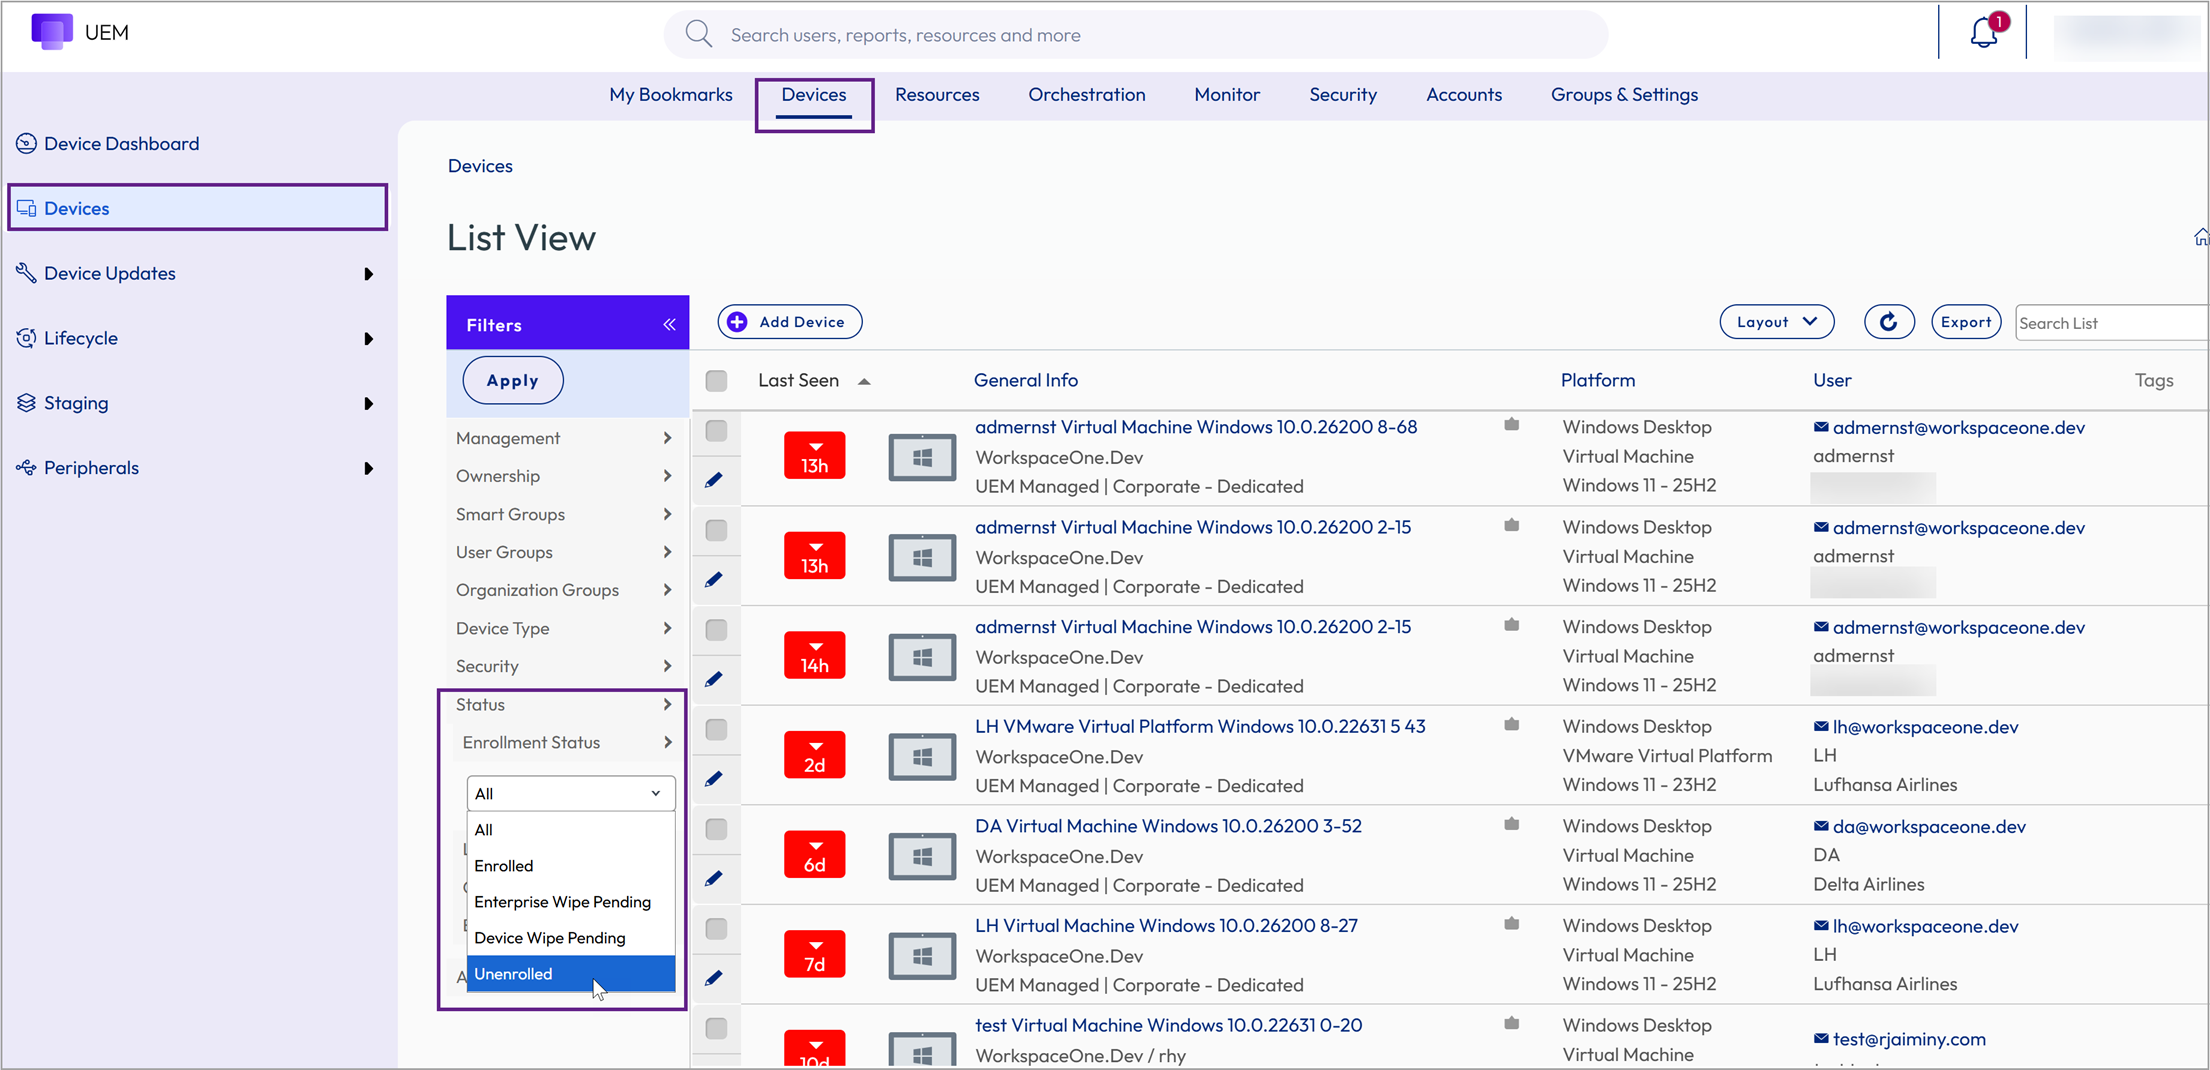Image resolution: width=2210 pixels, height=1070 pixels.
Task: Check the test Virtual Machine row checkbox
Action: click(716, 1028)
